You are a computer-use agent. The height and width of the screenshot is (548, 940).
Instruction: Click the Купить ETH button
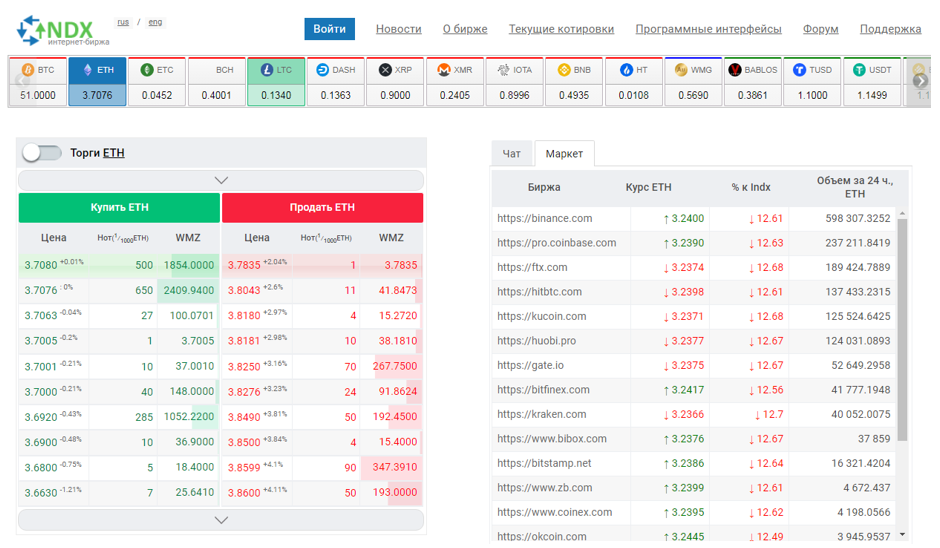point(119,207)
